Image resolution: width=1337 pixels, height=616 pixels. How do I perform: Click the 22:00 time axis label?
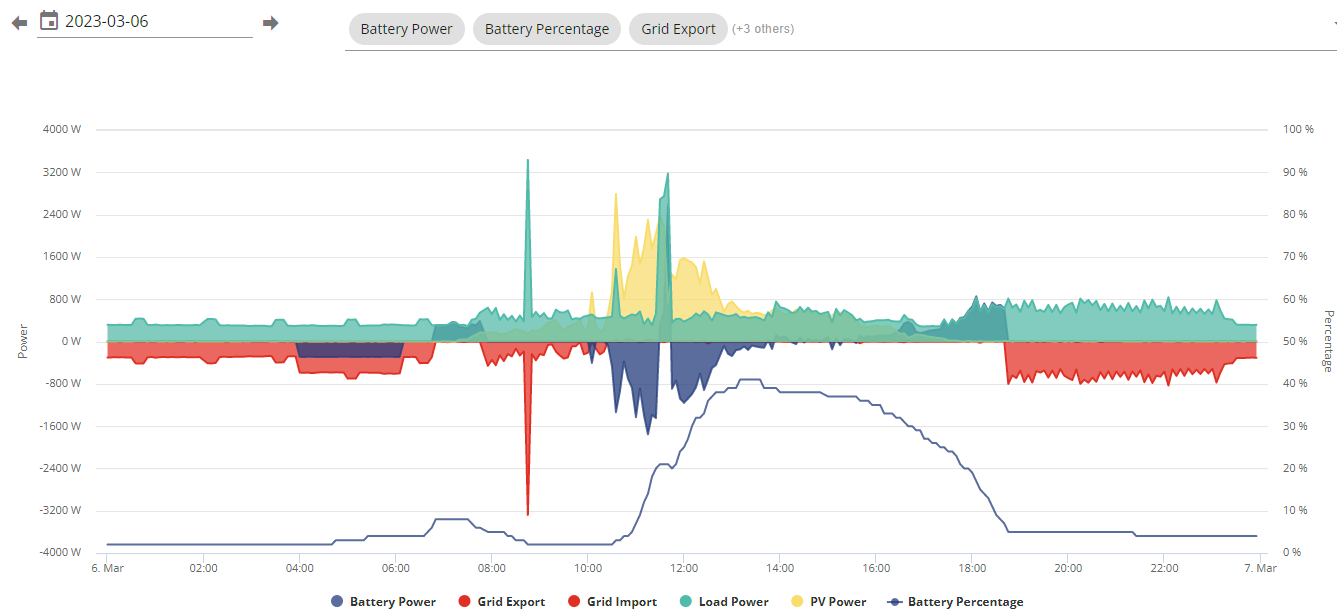tap(1164, 568)
